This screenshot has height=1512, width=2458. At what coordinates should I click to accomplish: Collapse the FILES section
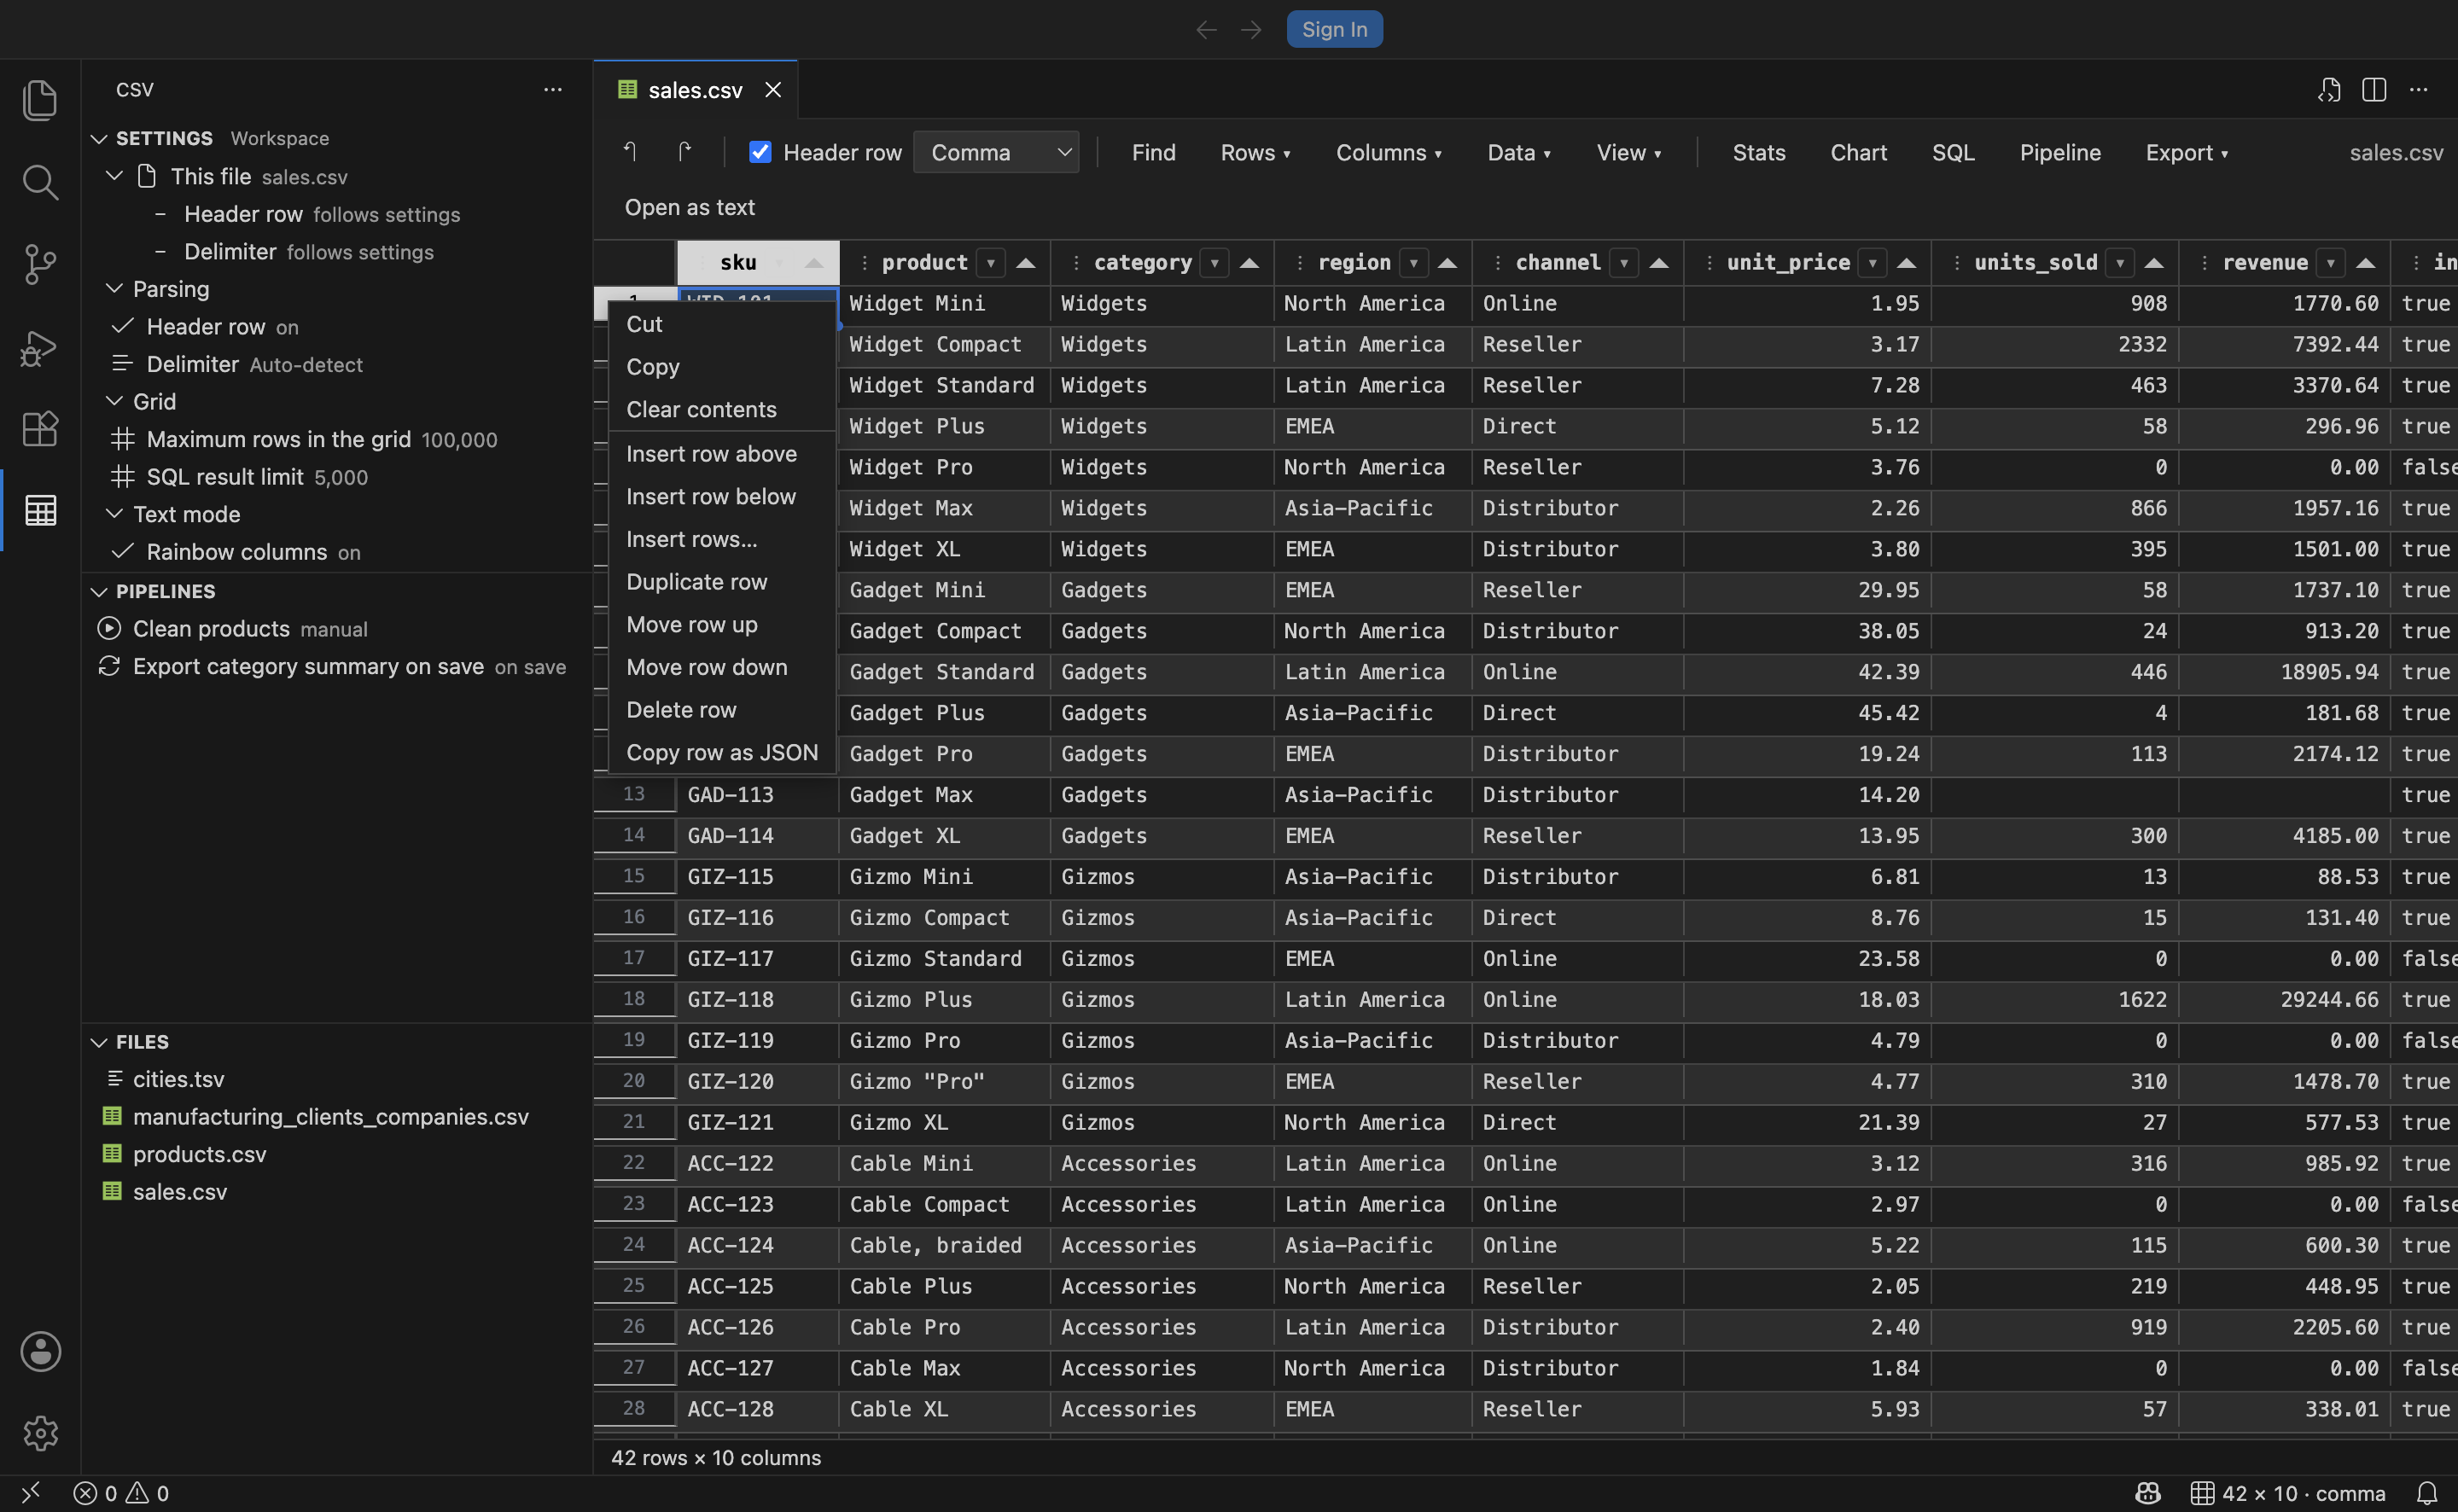tap(99, 1042)
